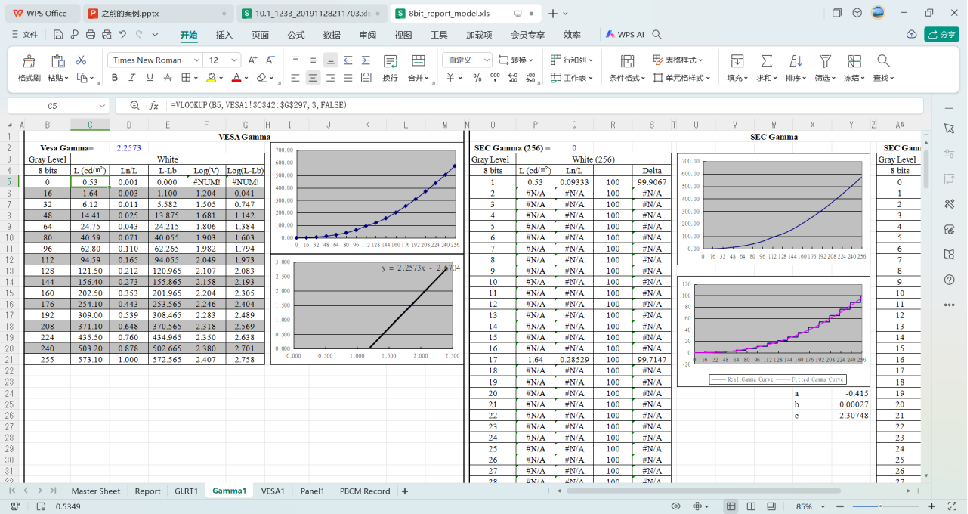Click the decrease indent icon
The height and width of the screenshot is (514, 968).
[348, 60]
